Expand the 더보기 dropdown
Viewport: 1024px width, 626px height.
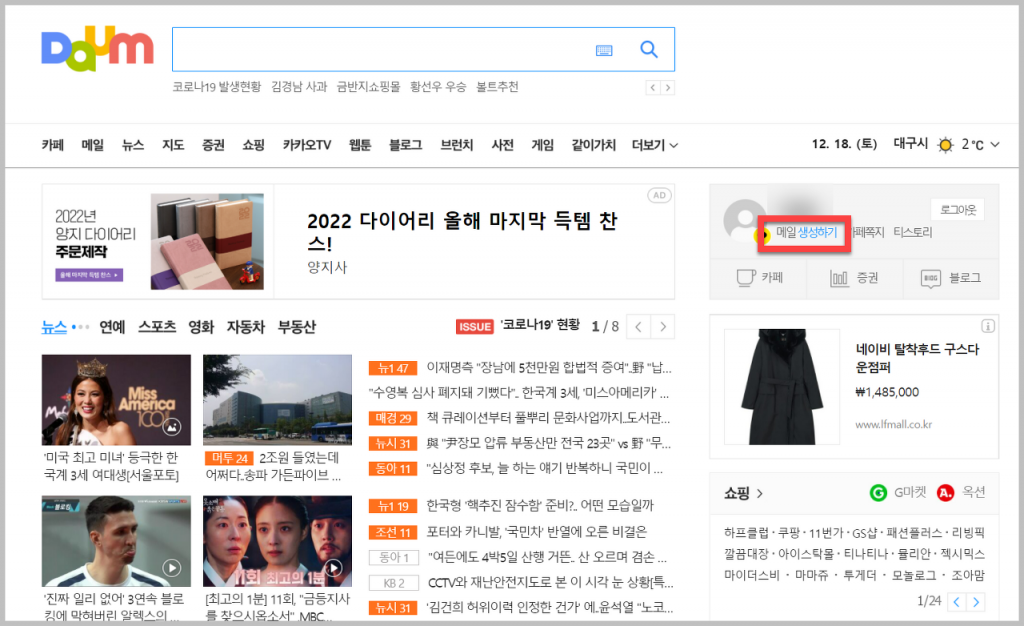coord(654,145)
